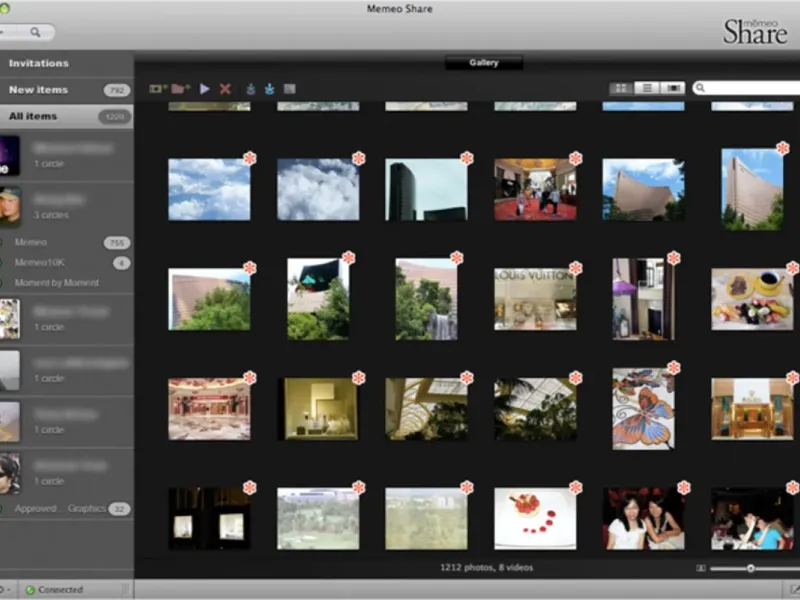Open the Memeo10K circle

[x=38, y=263]
